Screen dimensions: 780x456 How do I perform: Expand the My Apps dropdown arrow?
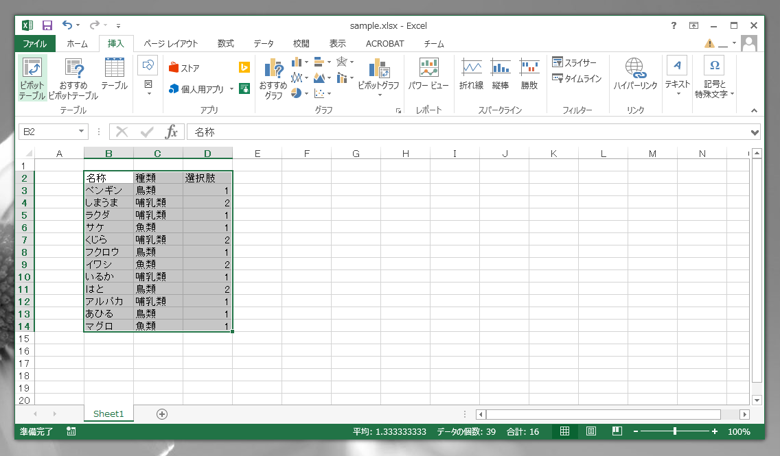231,89
